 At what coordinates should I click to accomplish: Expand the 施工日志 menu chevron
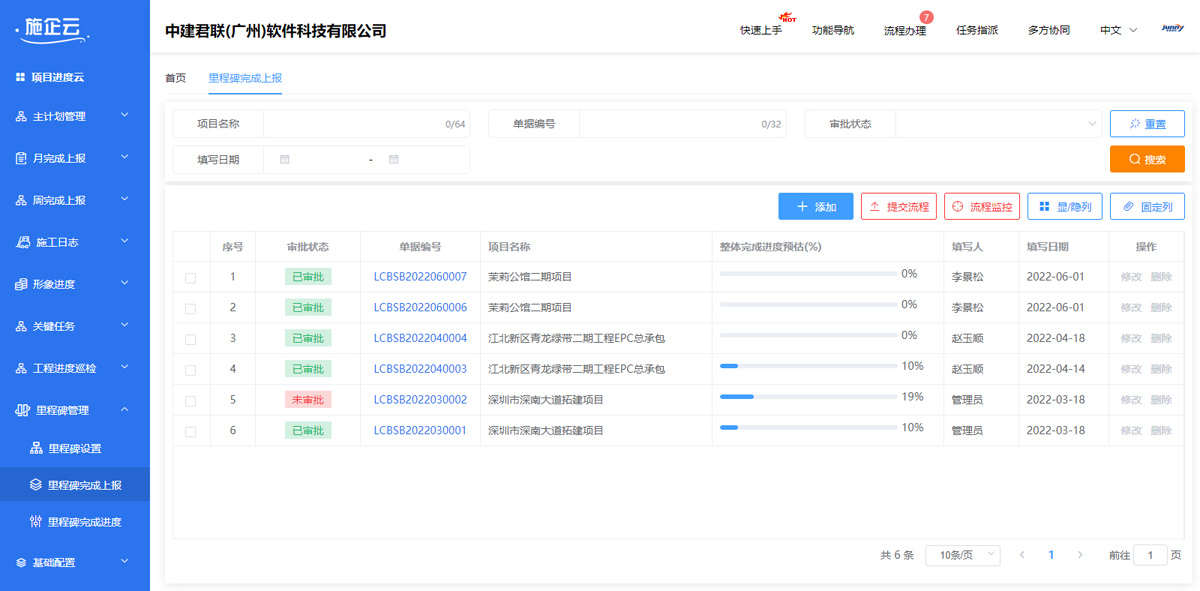[x=125, y=241]
